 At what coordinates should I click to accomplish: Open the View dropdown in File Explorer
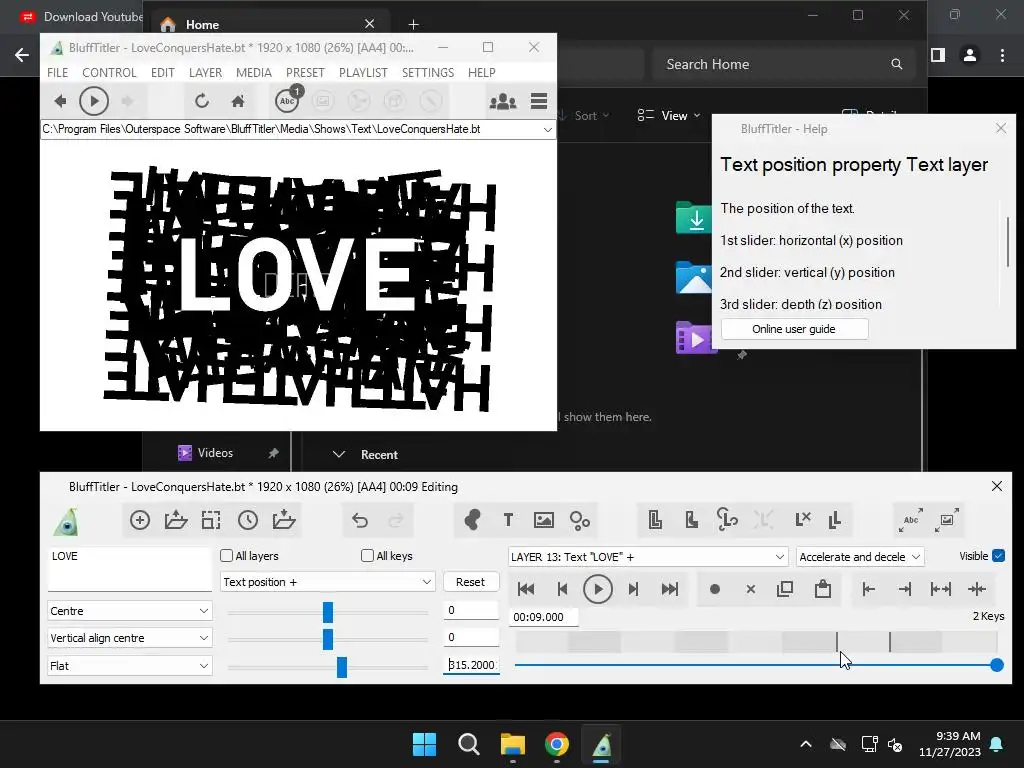pos(669,116)
